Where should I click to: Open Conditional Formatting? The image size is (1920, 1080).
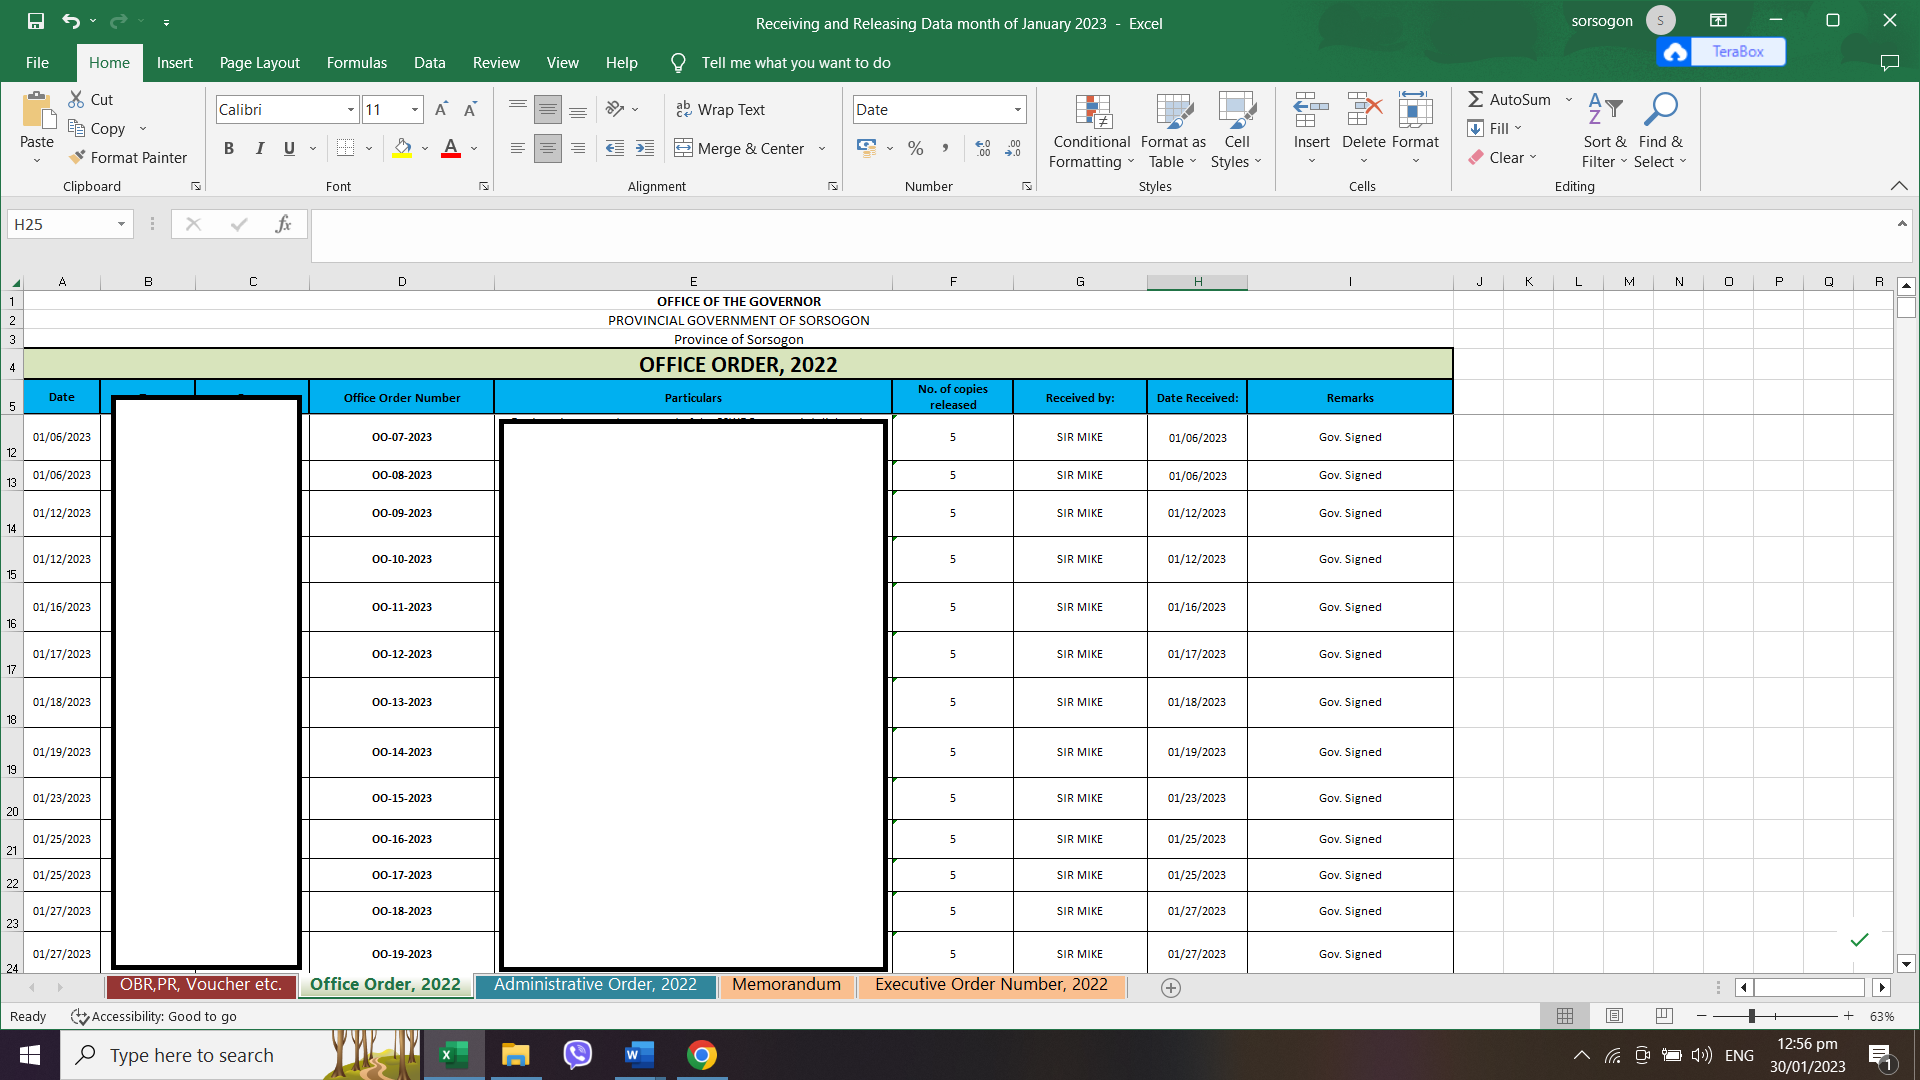coord(1092,131)
